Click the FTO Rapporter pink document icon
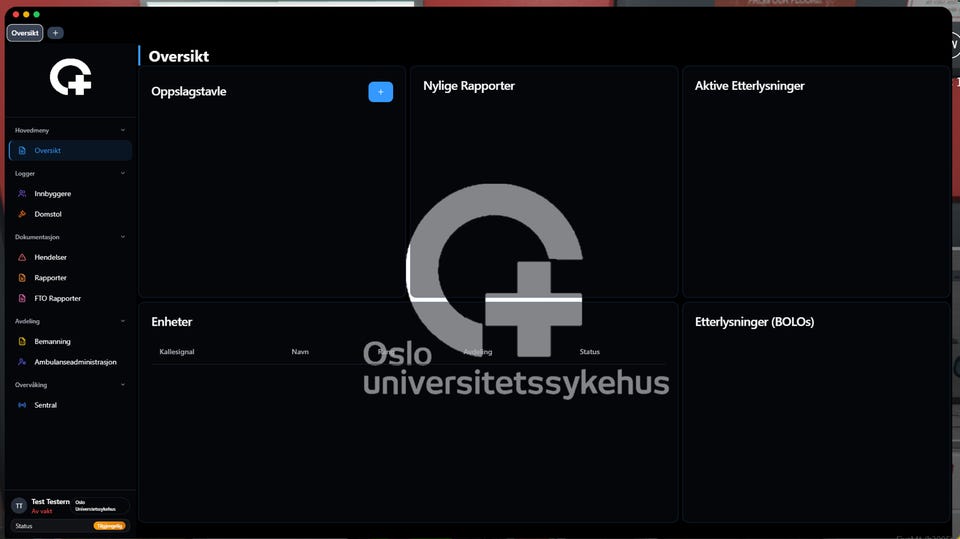 (x=22, y=298)
